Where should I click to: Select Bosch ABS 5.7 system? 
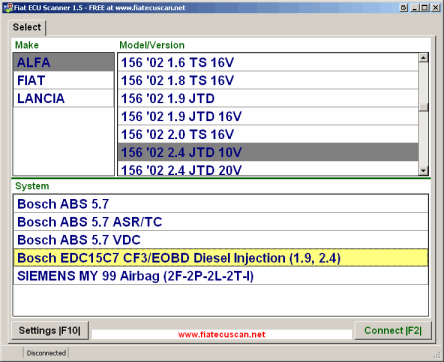221,204
